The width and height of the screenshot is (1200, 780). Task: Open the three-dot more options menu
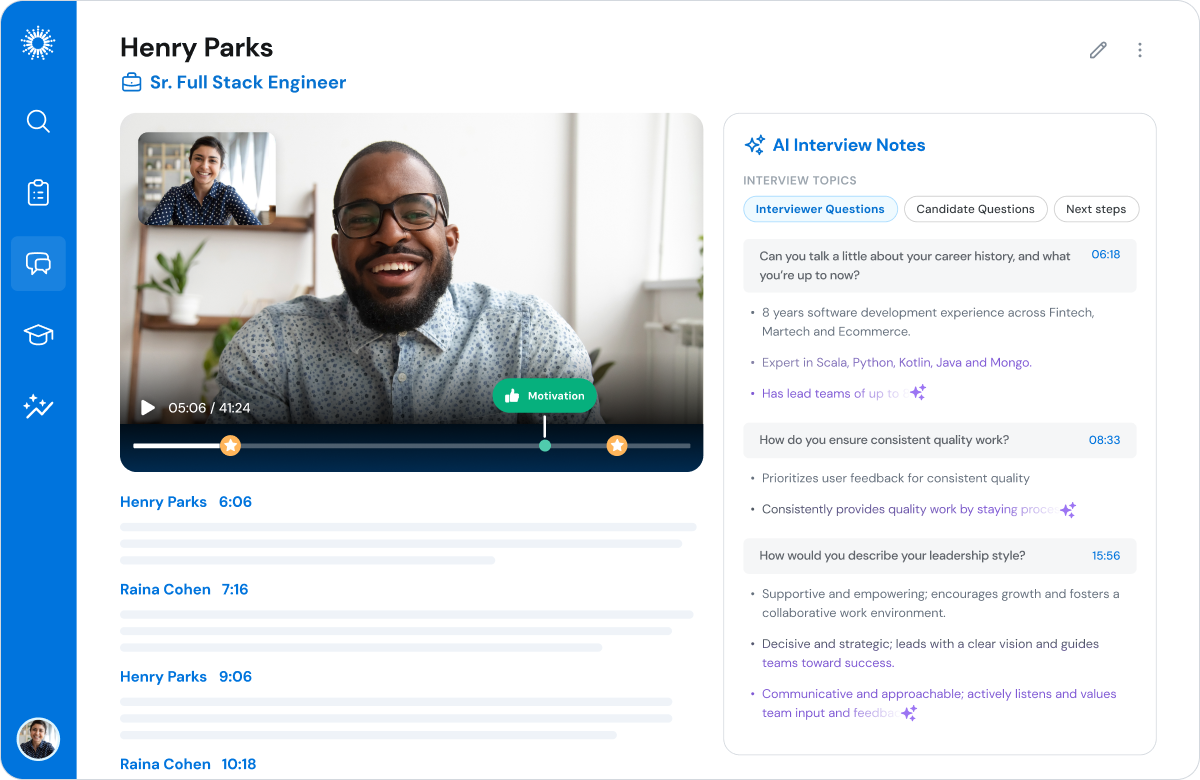(1140, 50)
